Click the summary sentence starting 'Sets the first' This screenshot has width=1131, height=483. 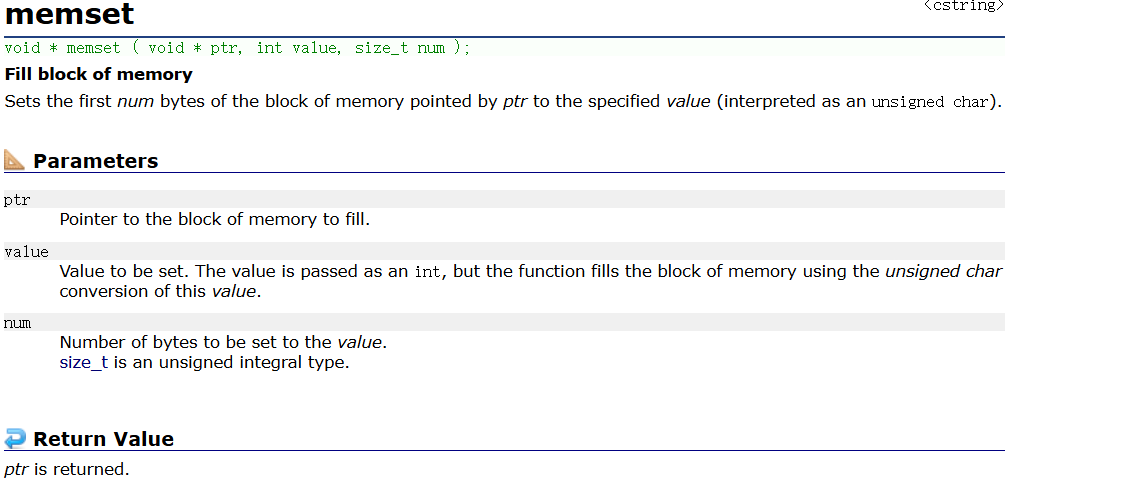point(503,101)
